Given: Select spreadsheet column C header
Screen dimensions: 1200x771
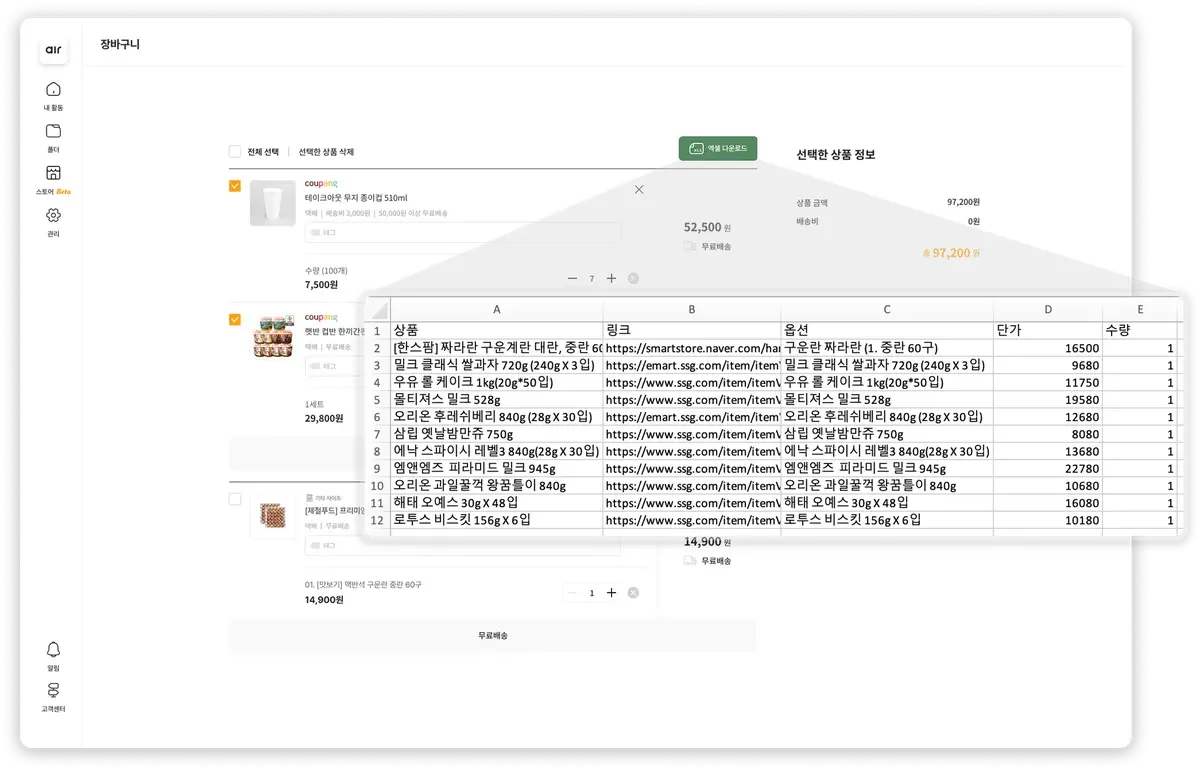Looking at the screenshot, I should click(x=887, y=310).
